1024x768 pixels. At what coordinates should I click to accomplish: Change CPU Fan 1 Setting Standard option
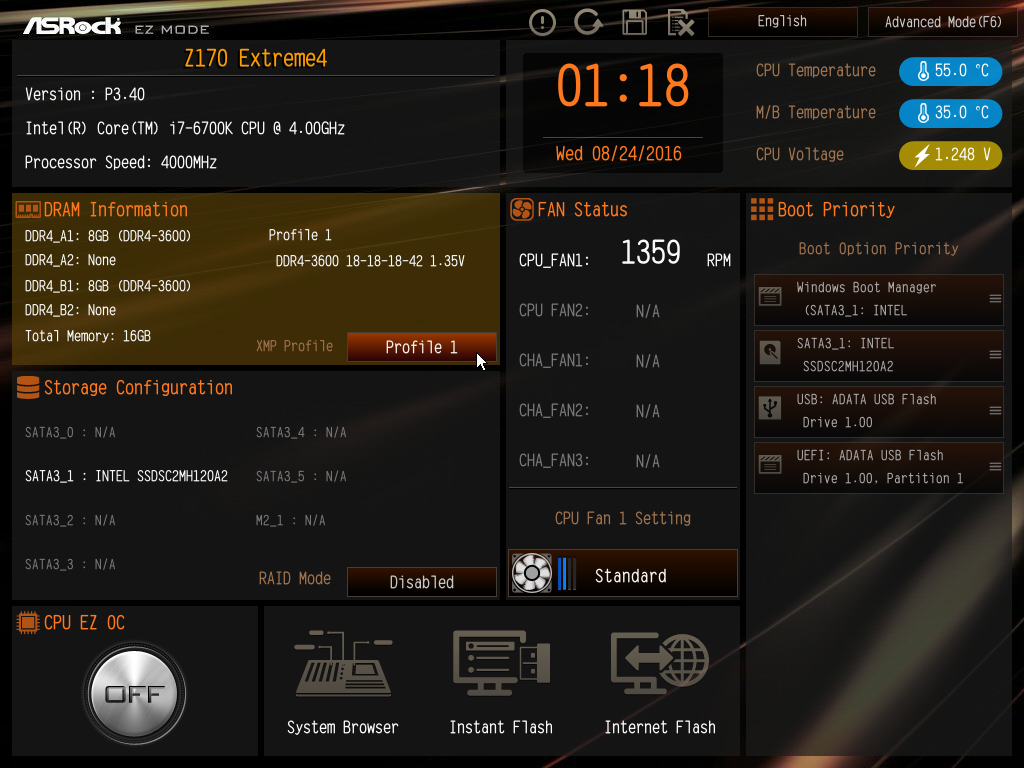[x=623, y=574]
